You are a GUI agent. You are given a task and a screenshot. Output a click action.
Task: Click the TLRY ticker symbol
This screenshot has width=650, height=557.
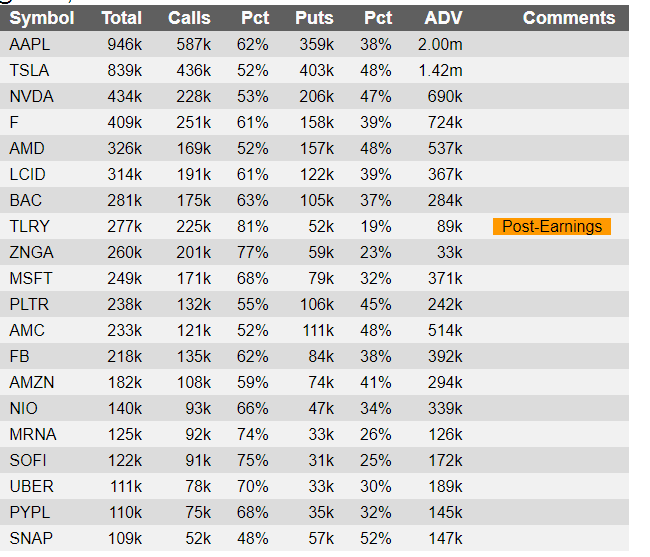coord(29,227)
